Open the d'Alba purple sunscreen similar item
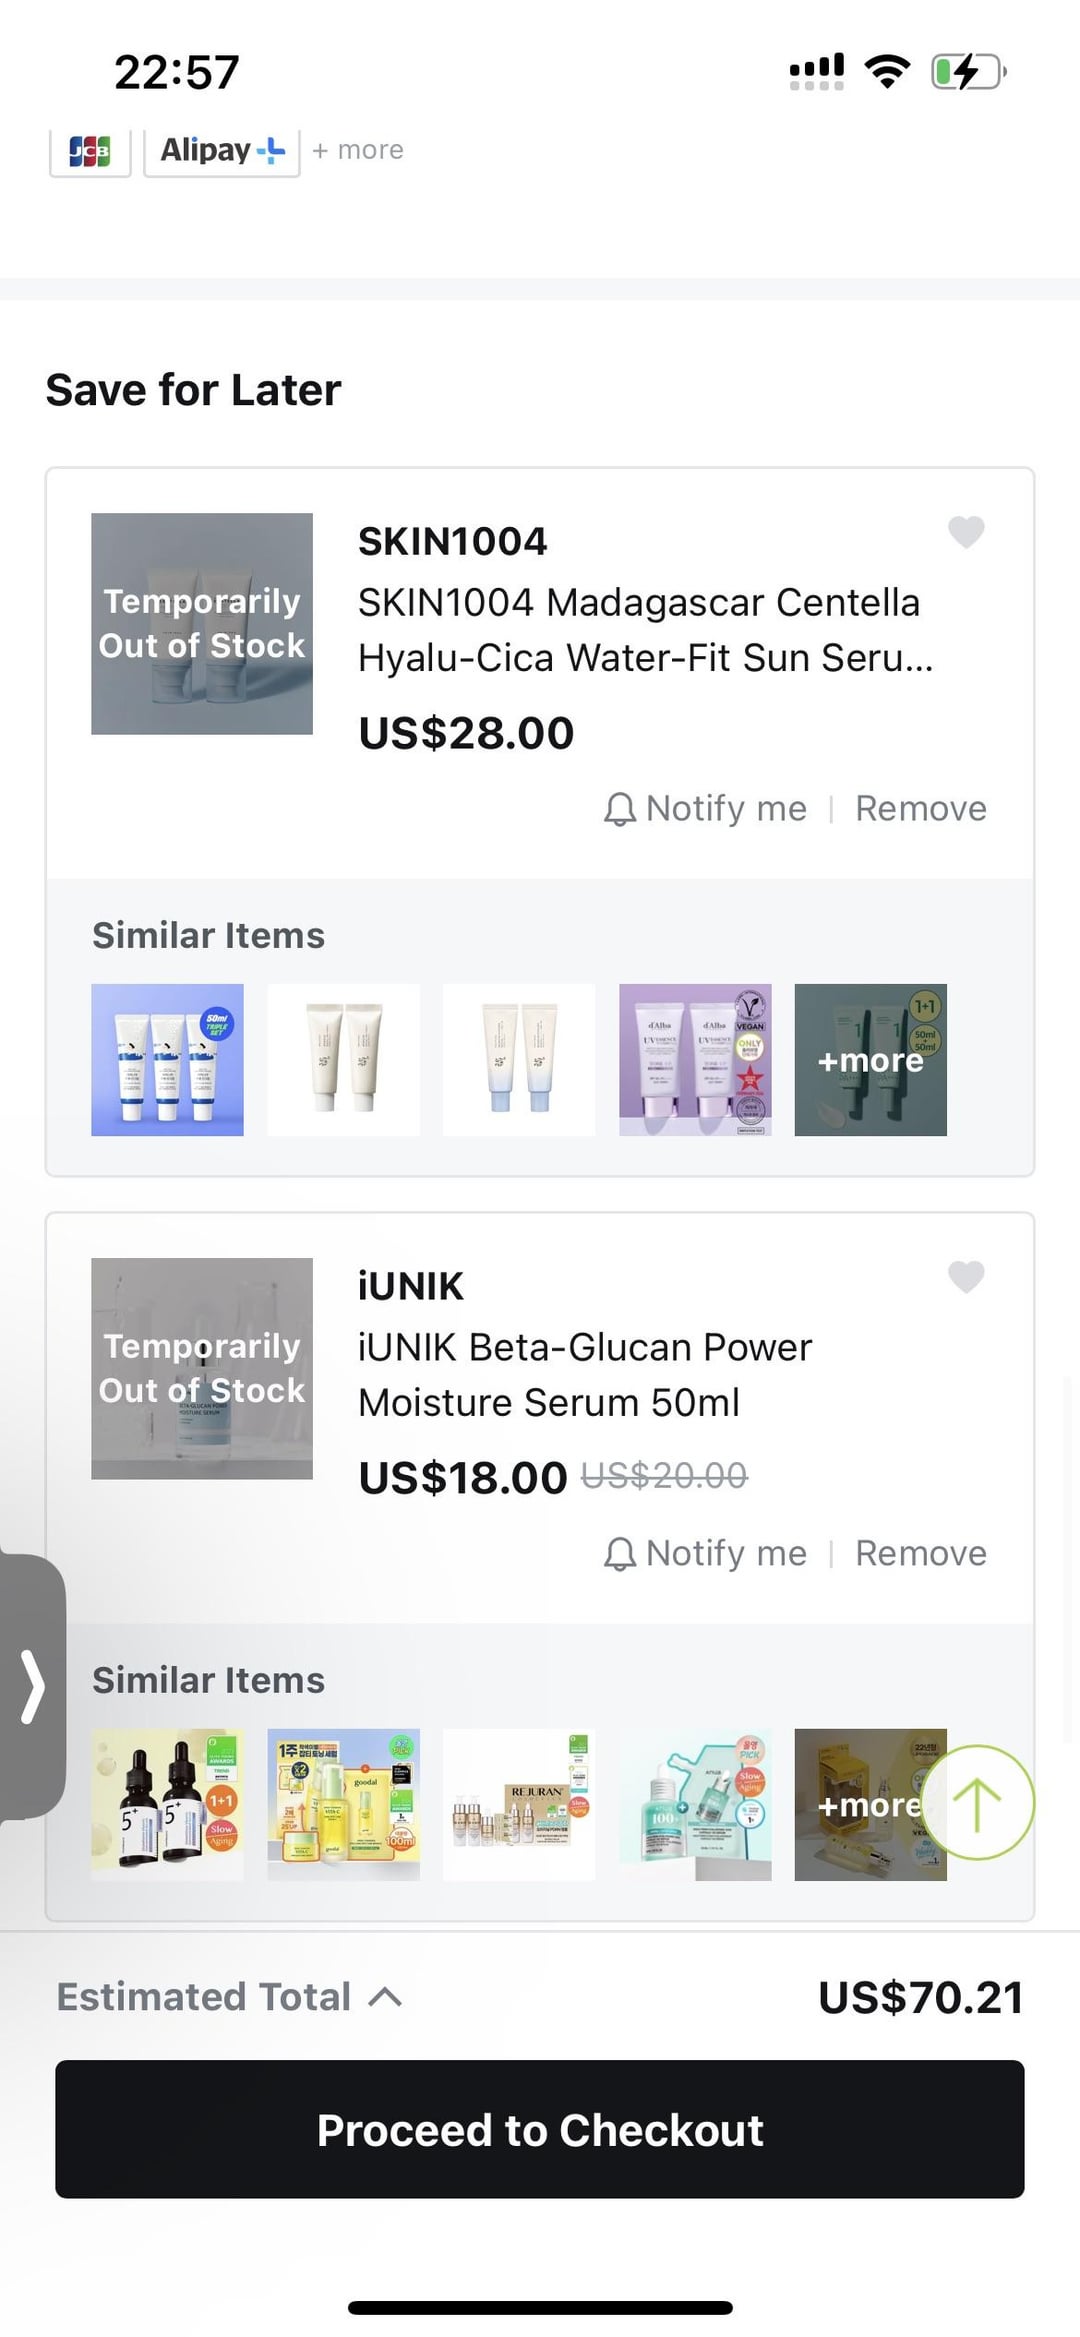Screen dimensions: 1080x2337 pyautogui.click(x=695, y=1060)
